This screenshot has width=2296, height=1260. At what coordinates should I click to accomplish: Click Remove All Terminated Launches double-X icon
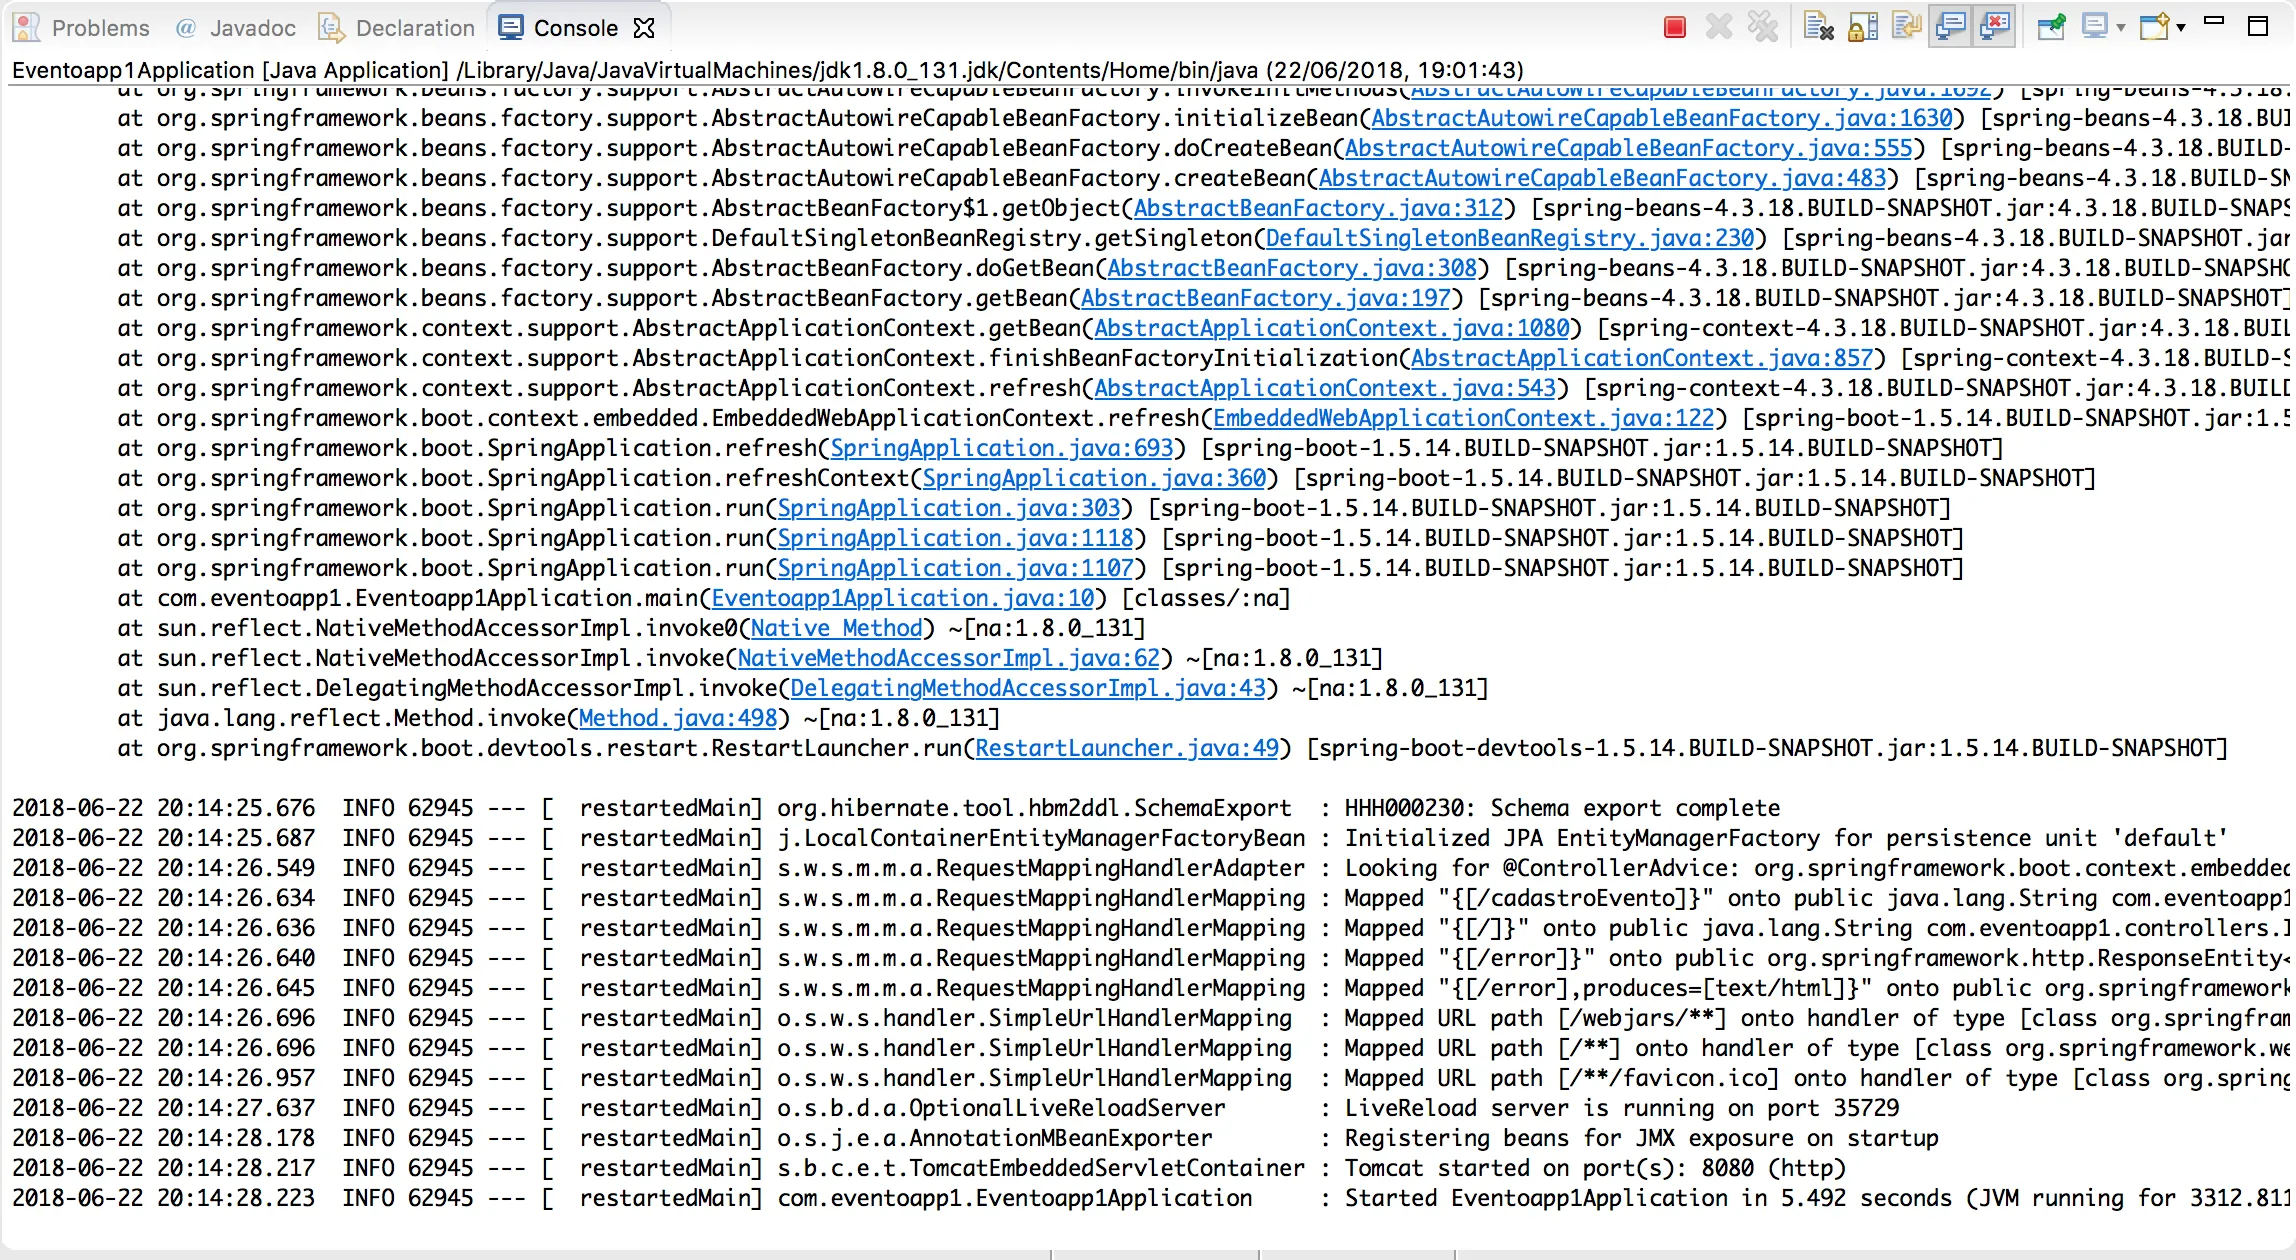pyautogui.click(x=1762, y=27)
